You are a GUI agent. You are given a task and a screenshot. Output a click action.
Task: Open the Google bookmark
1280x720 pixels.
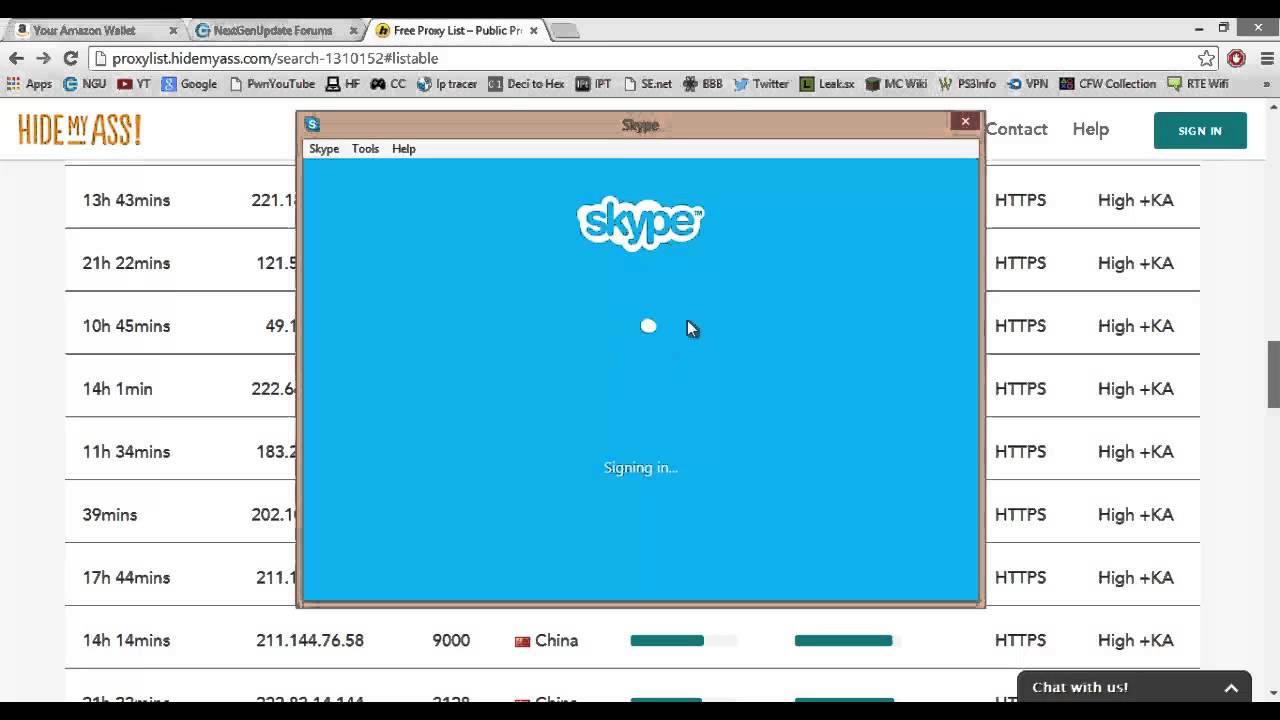click(x=189, y=84)
